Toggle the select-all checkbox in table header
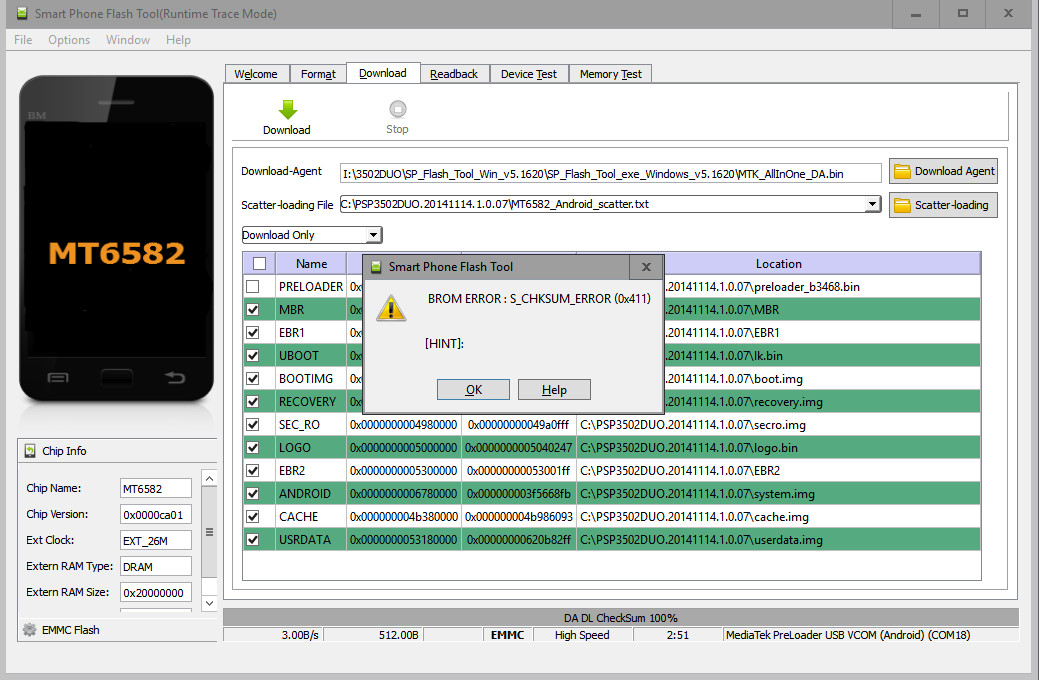 pyautogui.click(x=259, y=264)
